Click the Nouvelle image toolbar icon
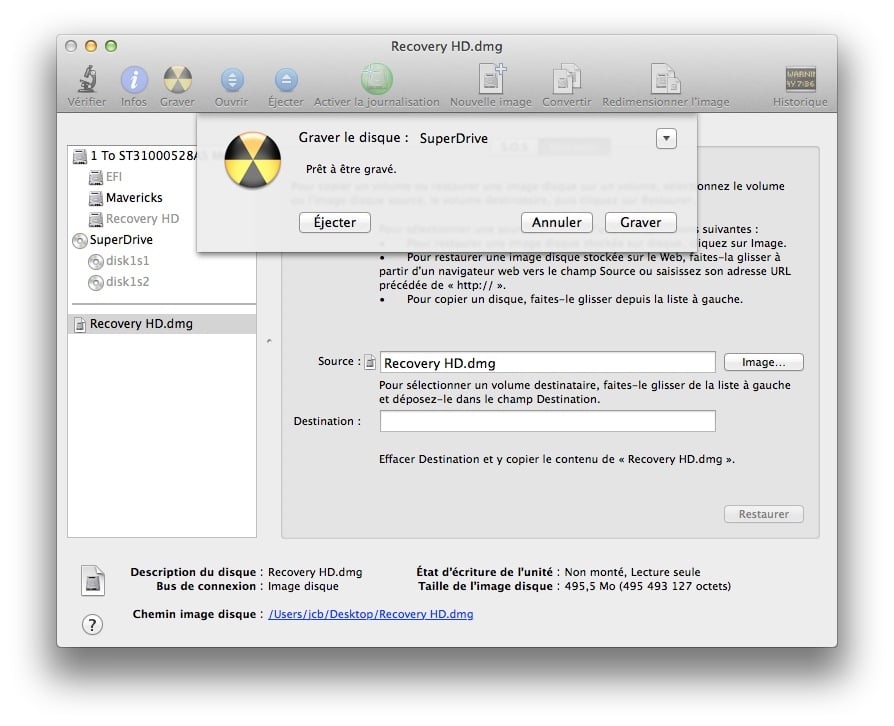 (491, 80)
